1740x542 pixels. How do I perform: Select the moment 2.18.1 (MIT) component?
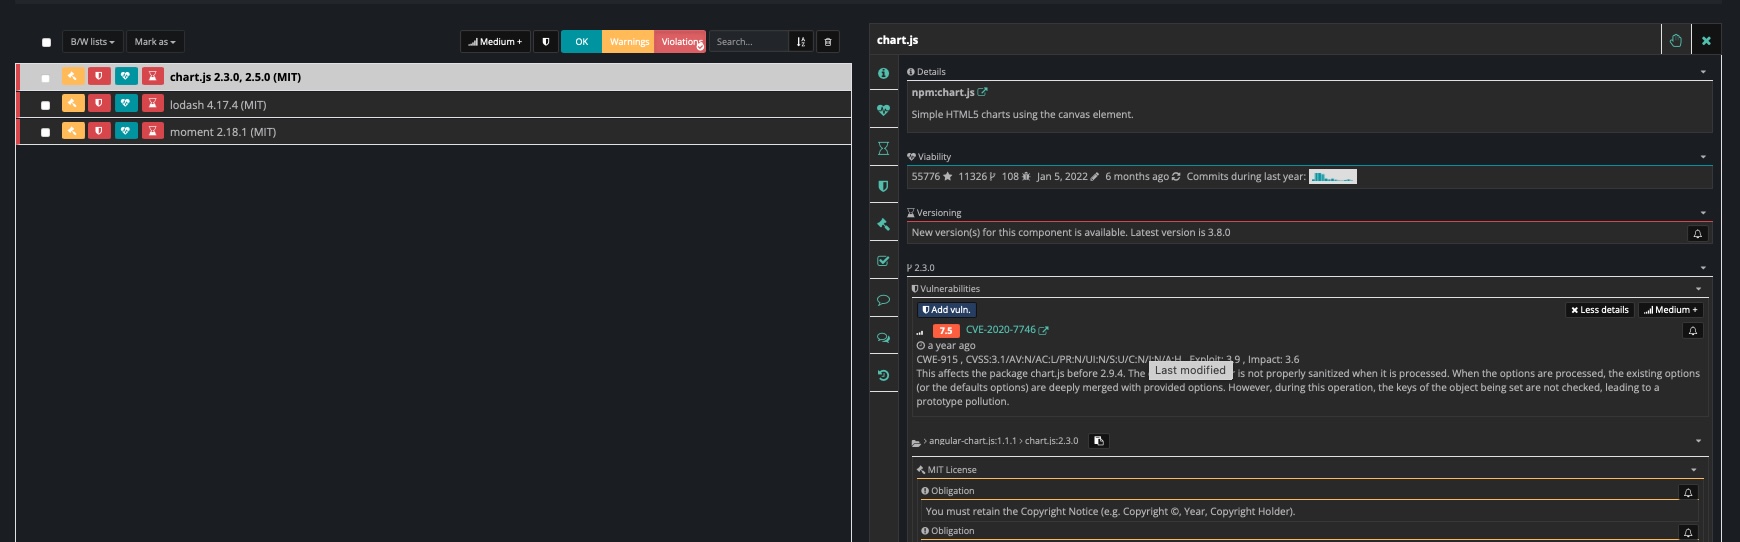pos(223,132)
